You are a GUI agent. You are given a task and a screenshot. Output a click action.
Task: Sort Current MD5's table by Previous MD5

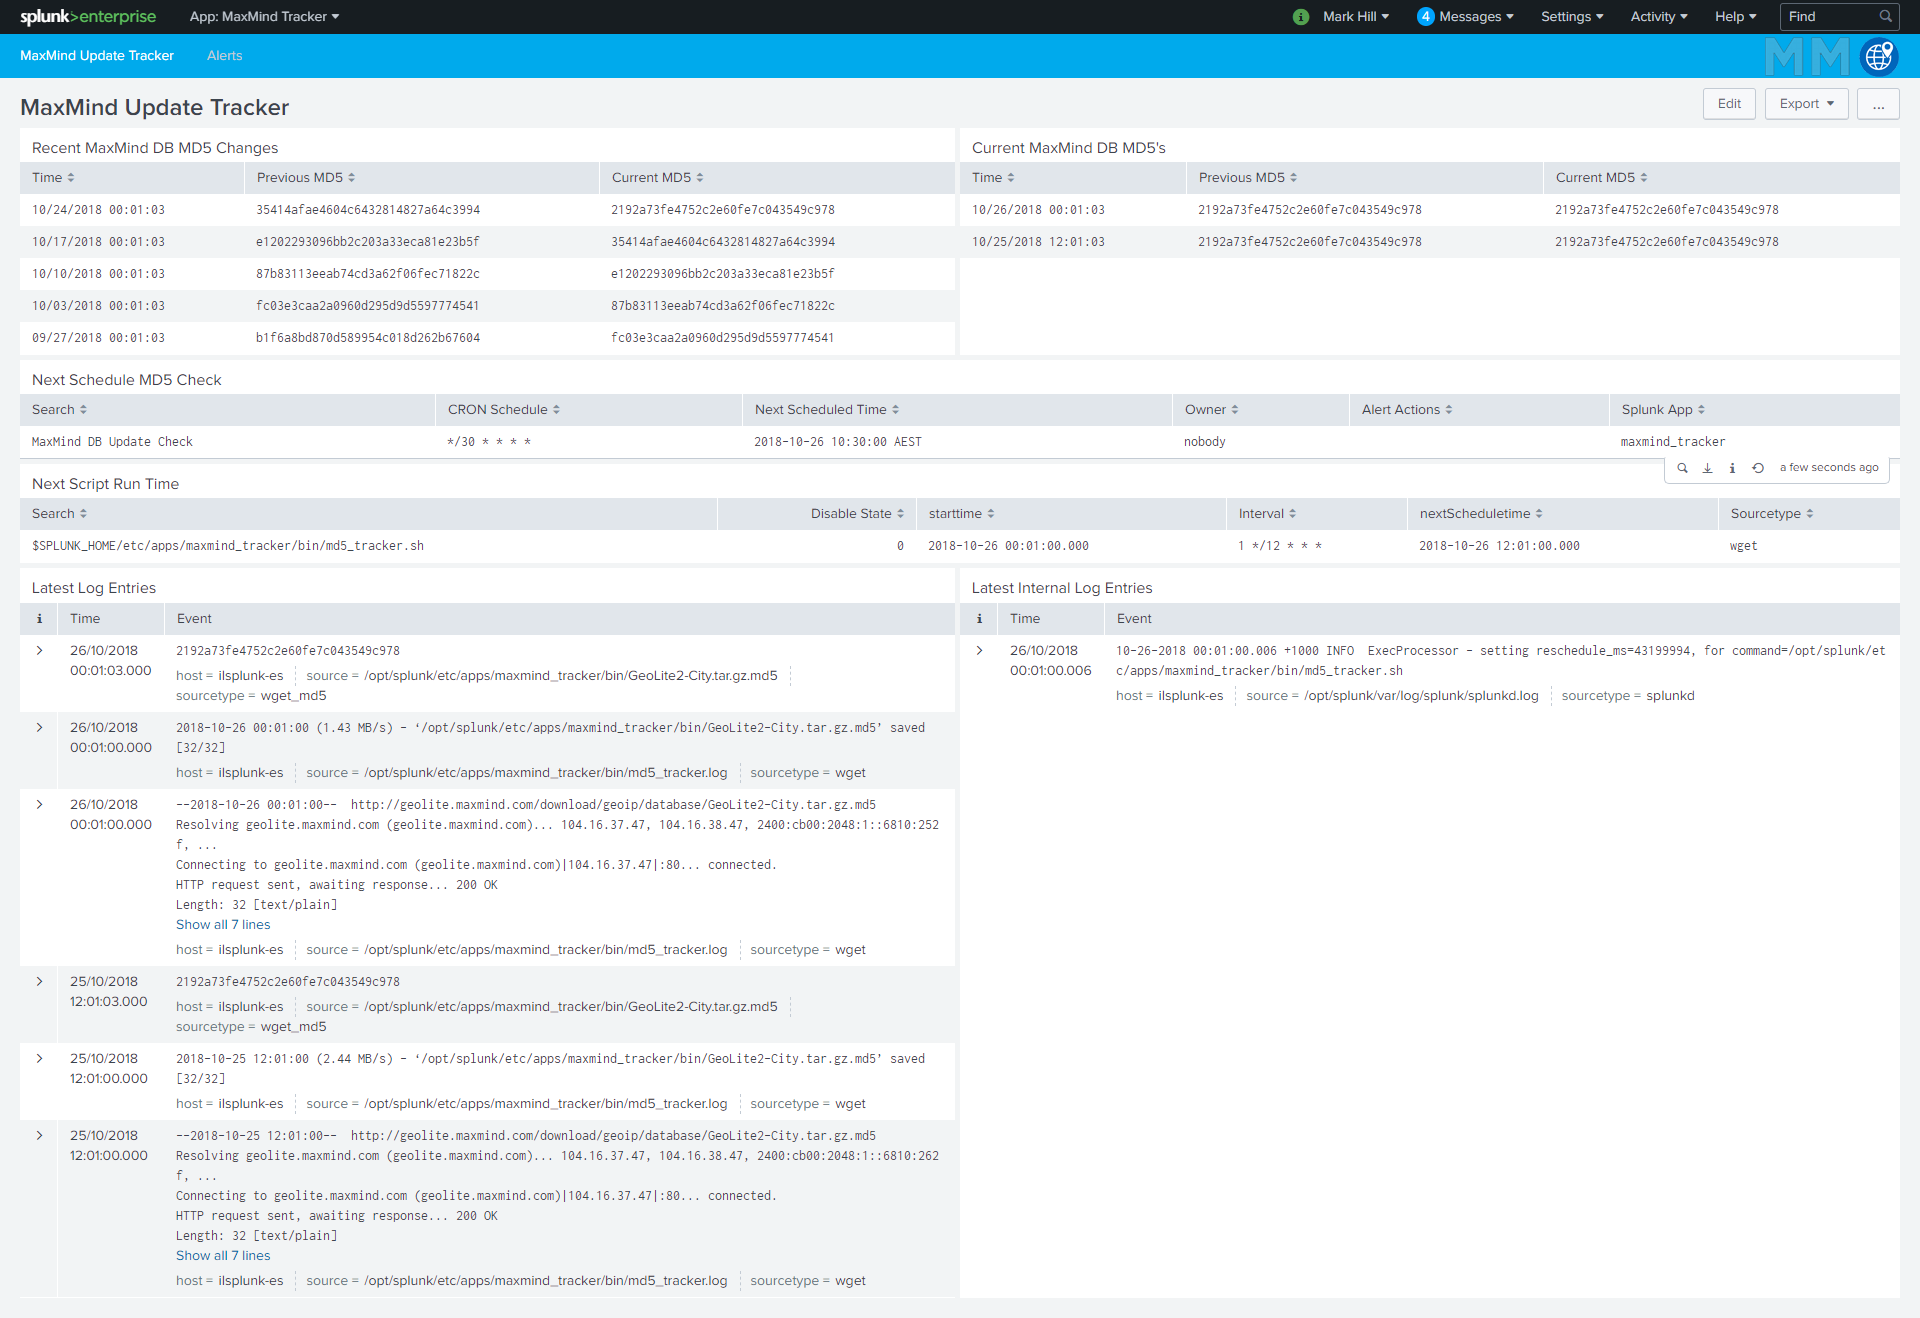[x=1248, y=178]
